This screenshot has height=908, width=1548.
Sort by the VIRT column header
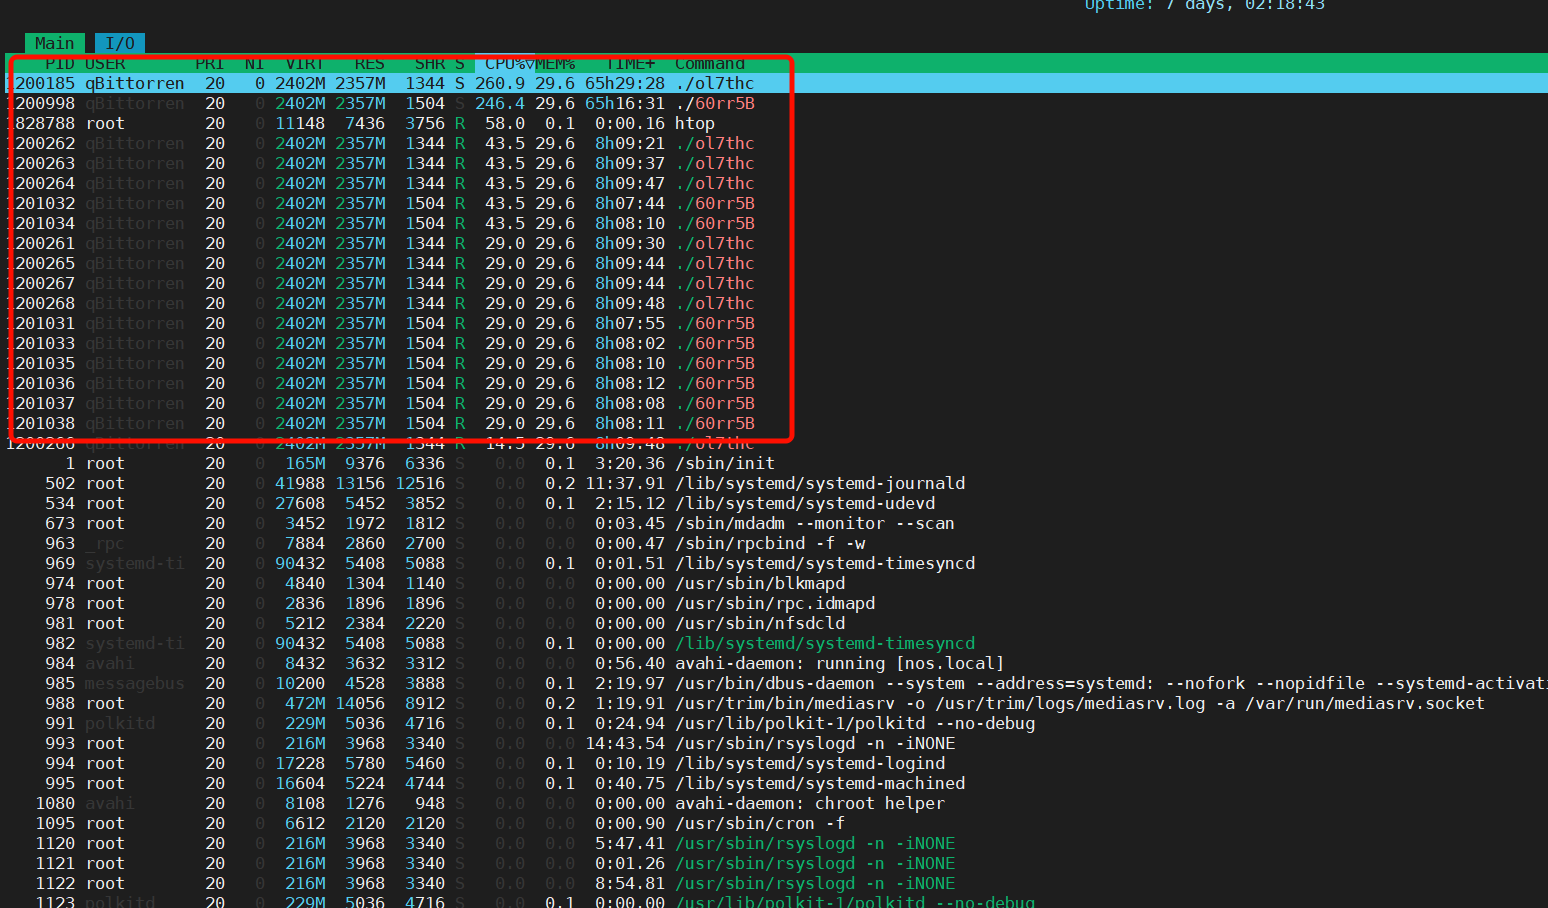click(305, 63)
